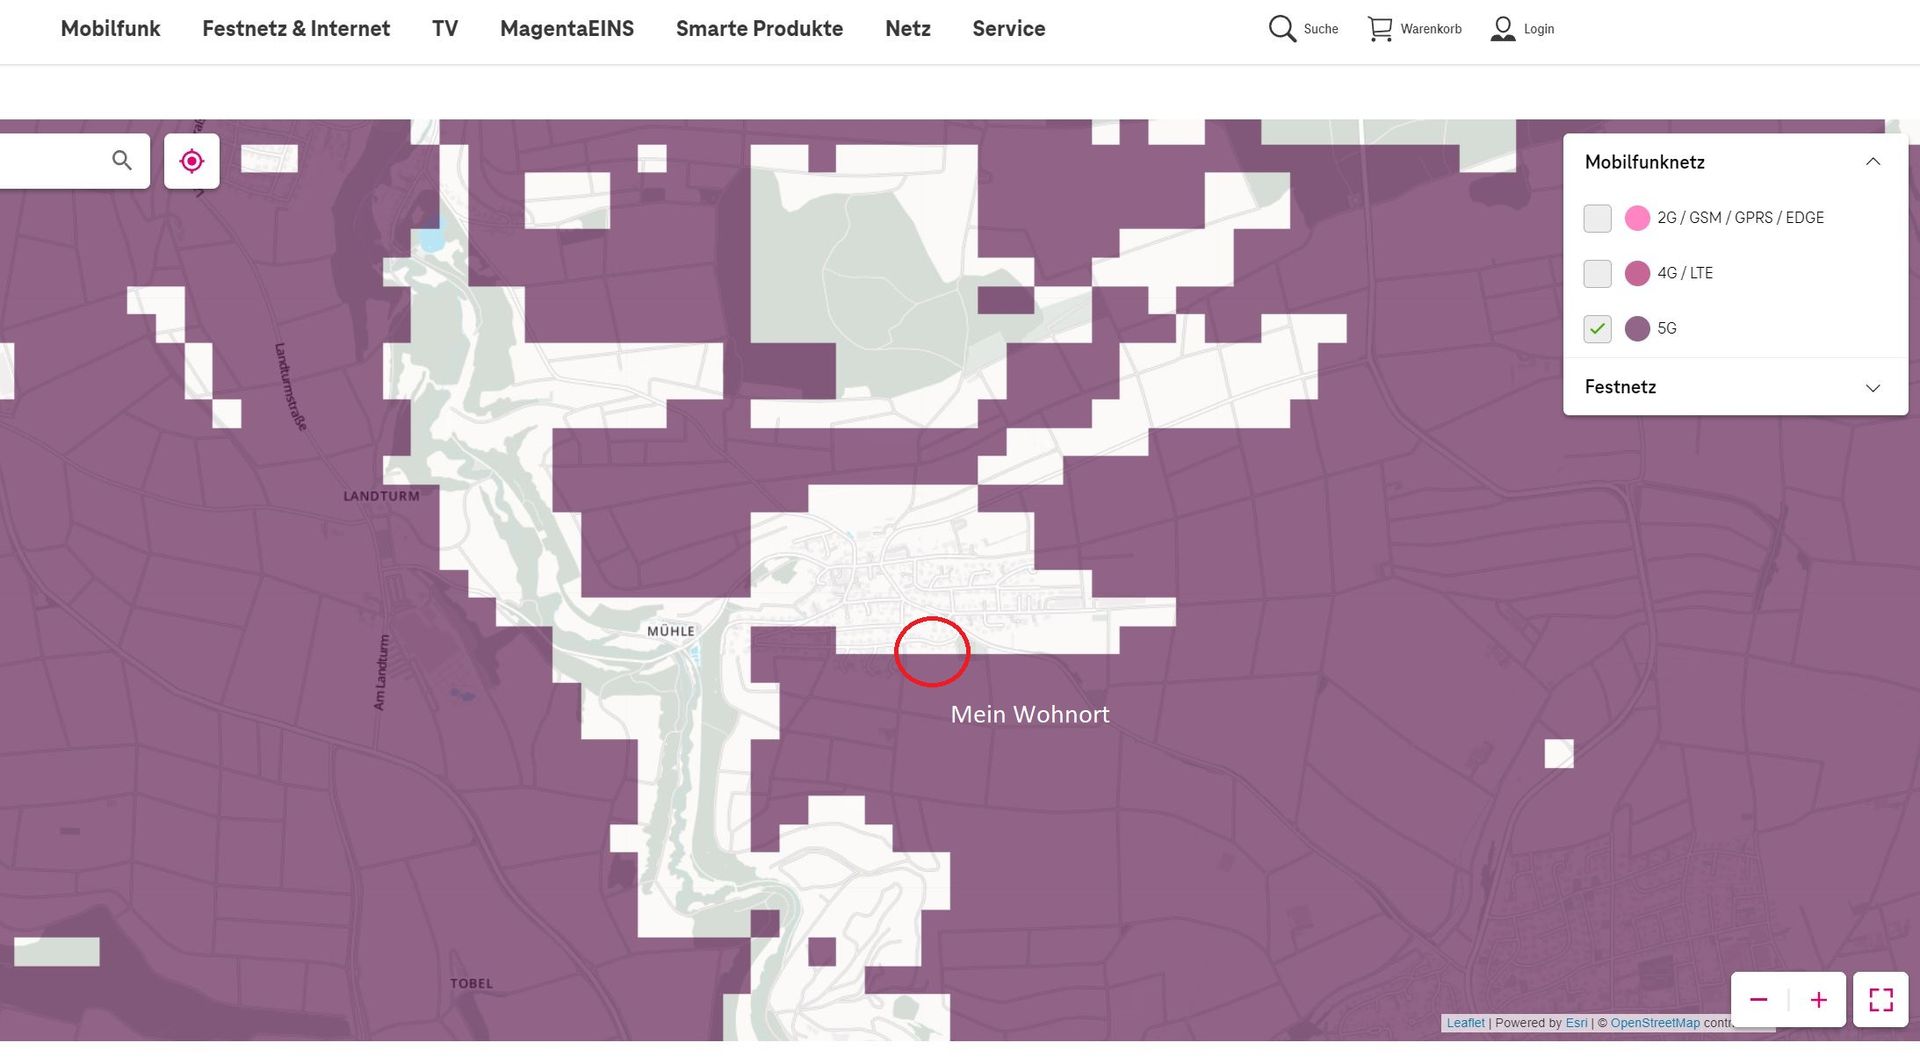Open the Leaflet attribution link
Screen dimensions: 1920x1064
(x=1465, y=1023)
